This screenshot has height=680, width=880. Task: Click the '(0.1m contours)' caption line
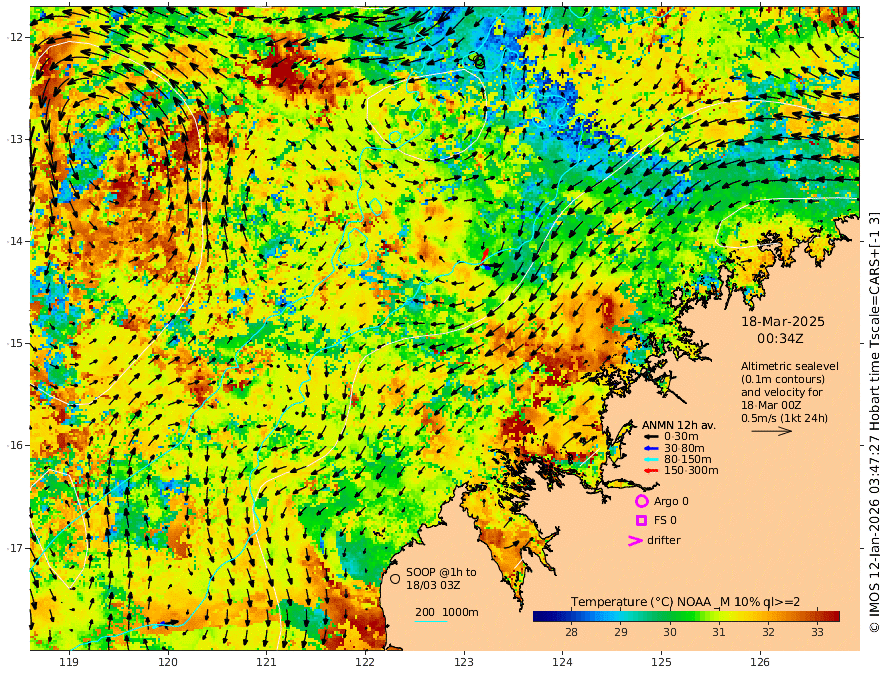(x=782, y=379)
